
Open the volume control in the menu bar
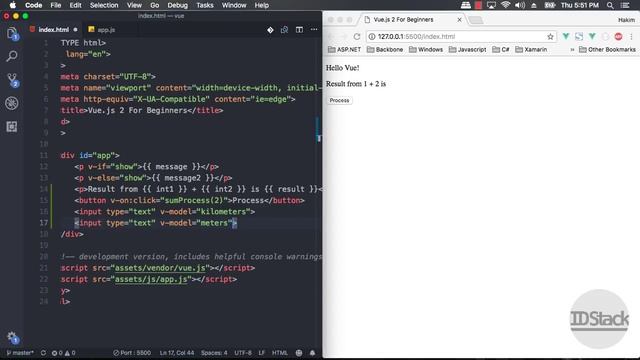coord(520,5)
